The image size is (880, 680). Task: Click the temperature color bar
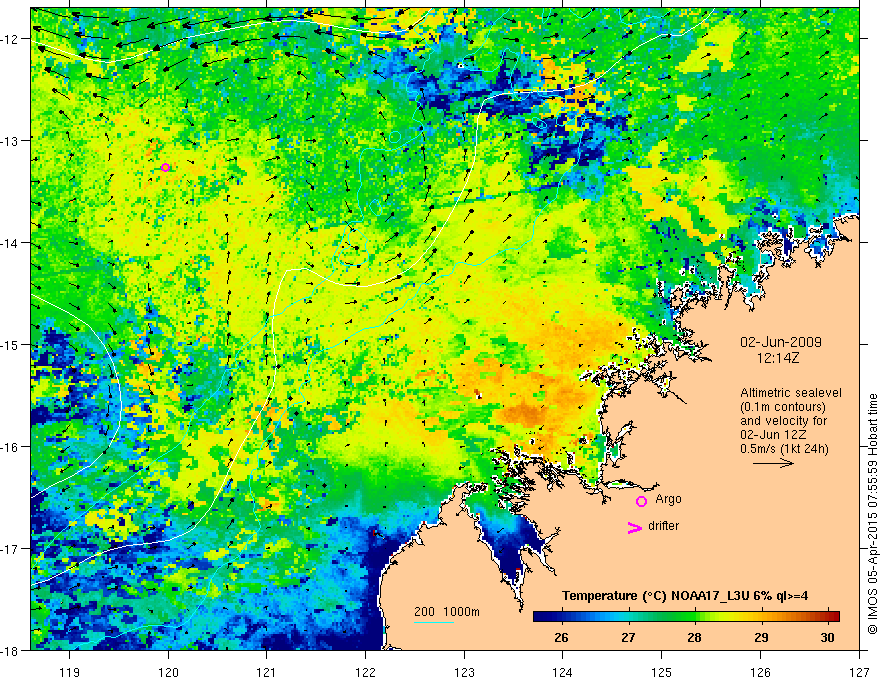coord(686,616)
